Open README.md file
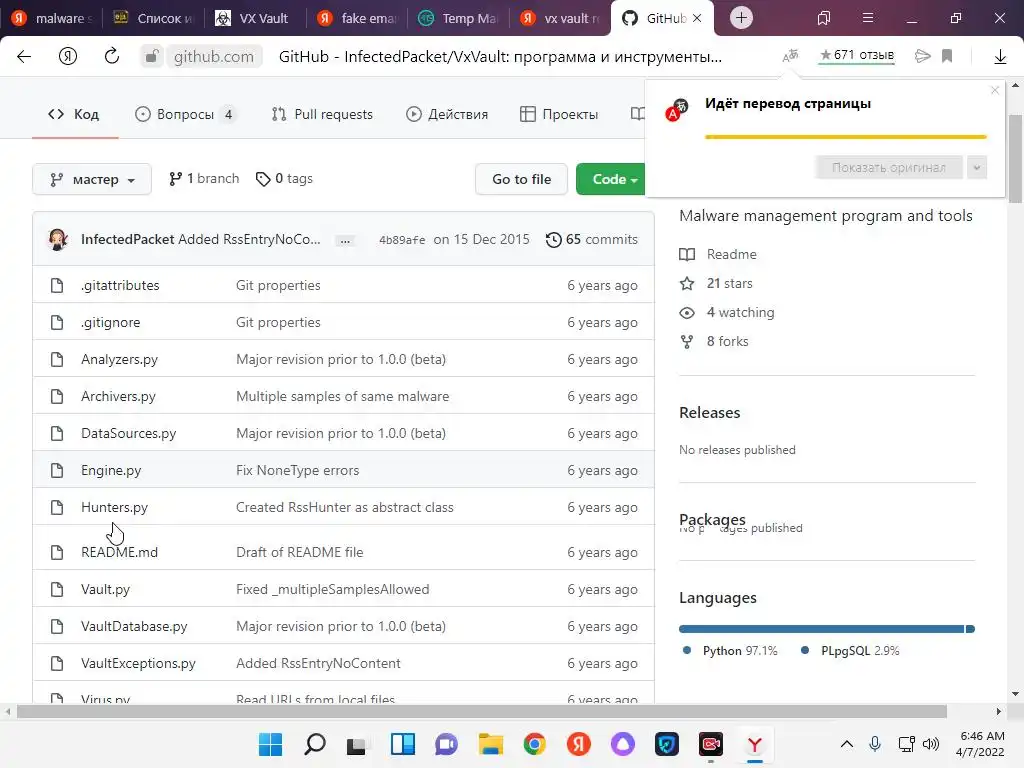 click(x=120, y=552)
